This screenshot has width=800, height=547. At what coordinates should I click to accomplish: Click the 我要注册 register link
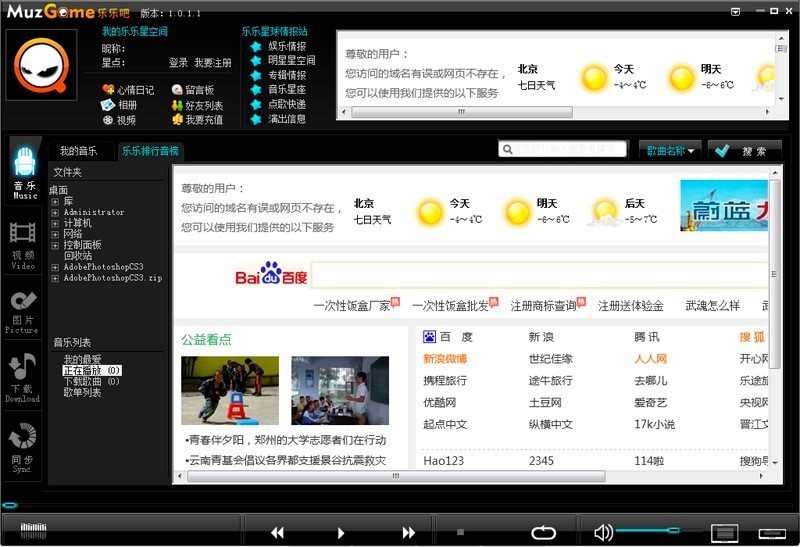(x=212, y=62)
